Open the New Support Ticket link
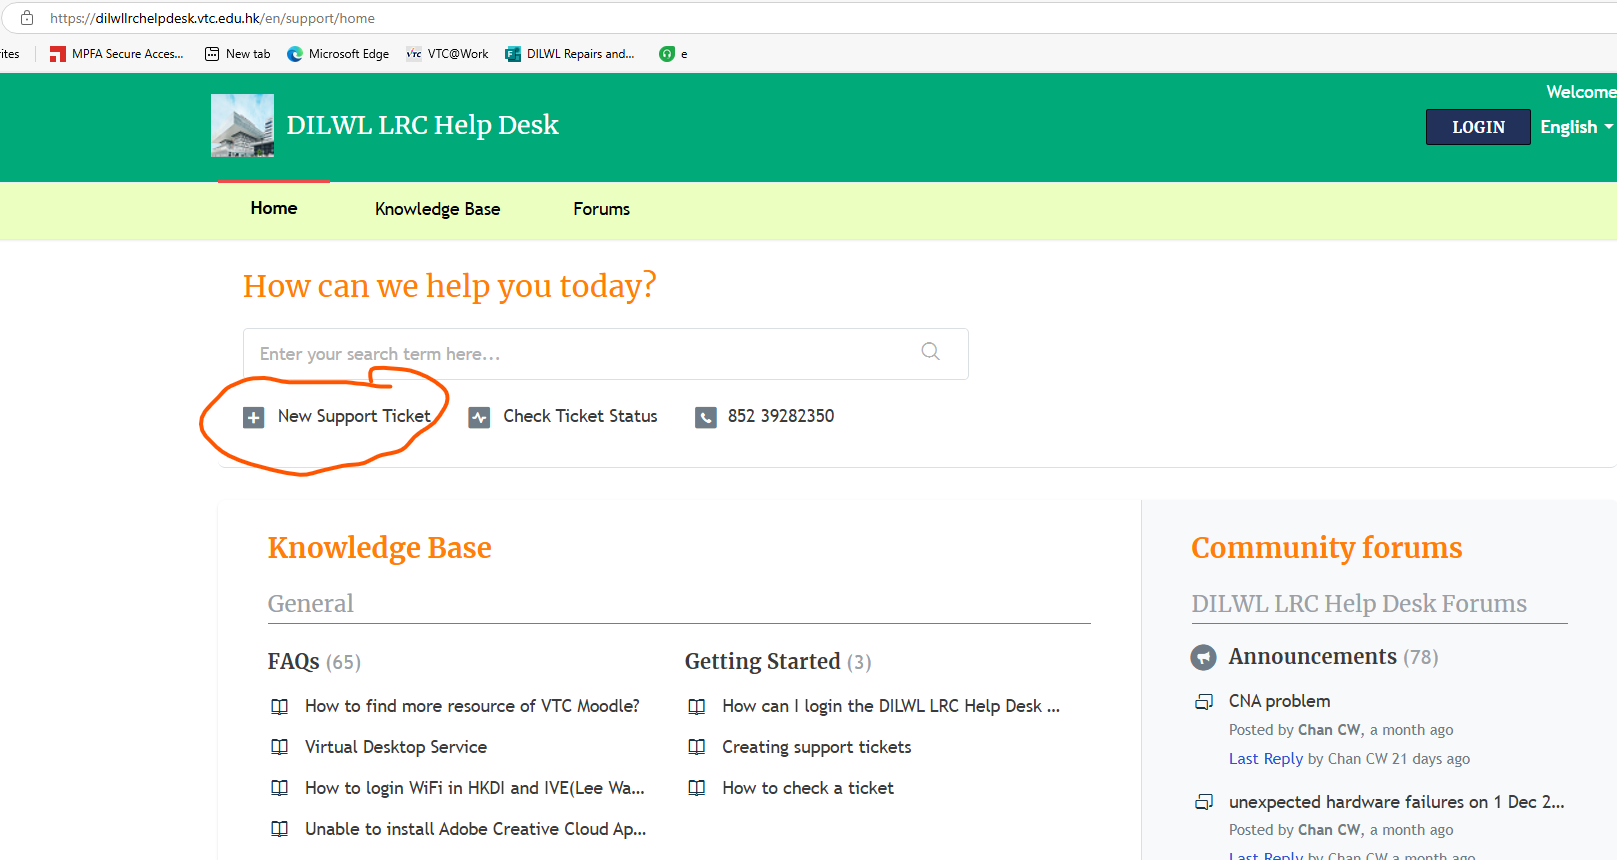 pyautogui.click(x=354, y=416)
